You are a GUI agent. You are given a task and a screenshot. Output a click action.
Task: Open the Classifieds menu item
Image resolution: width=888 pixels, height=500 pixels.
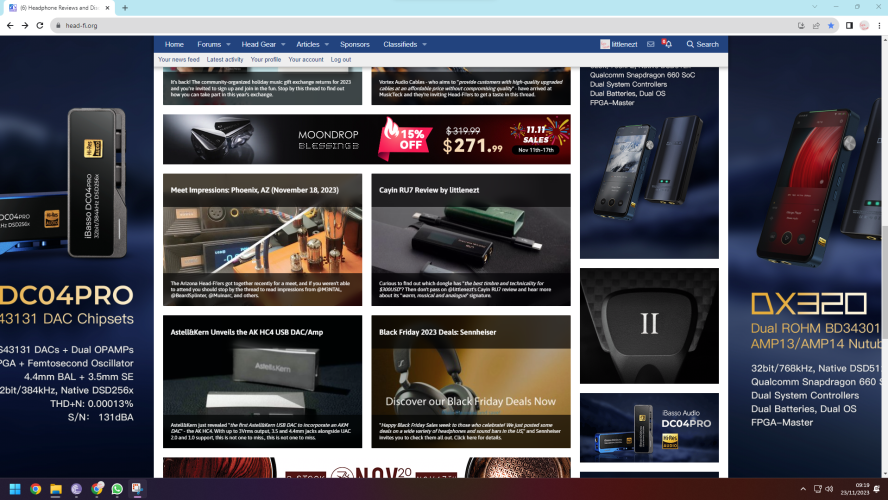point(400,44)
